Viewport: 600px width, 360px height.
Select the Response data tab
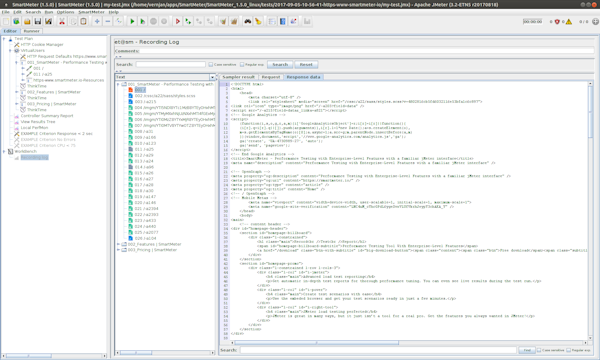click(x=303, y=77)
